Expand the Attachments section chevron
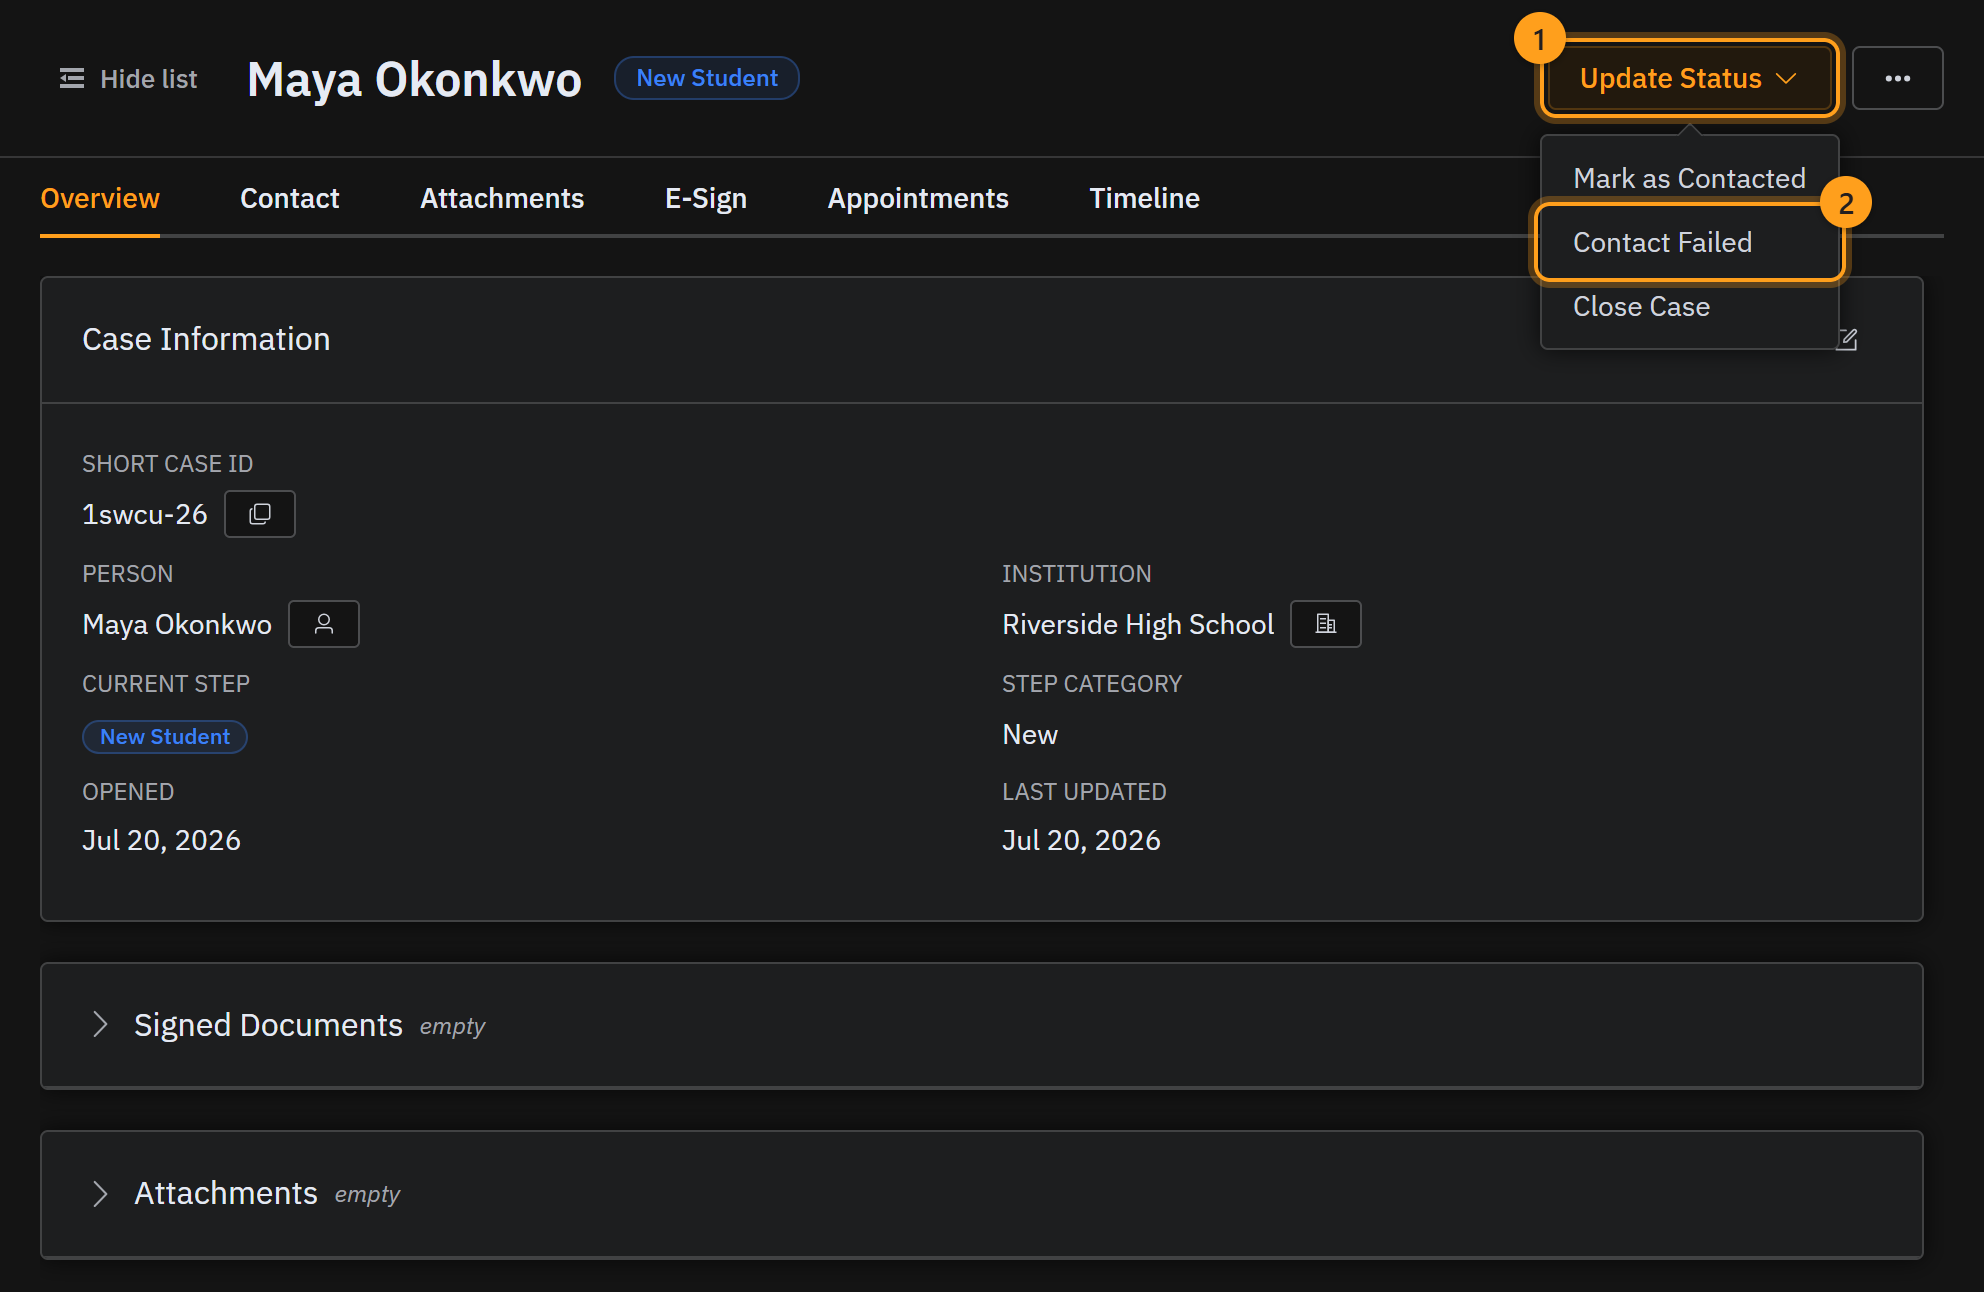The width and height of the screenshot is (1984, 1292). click(100, 1193)
